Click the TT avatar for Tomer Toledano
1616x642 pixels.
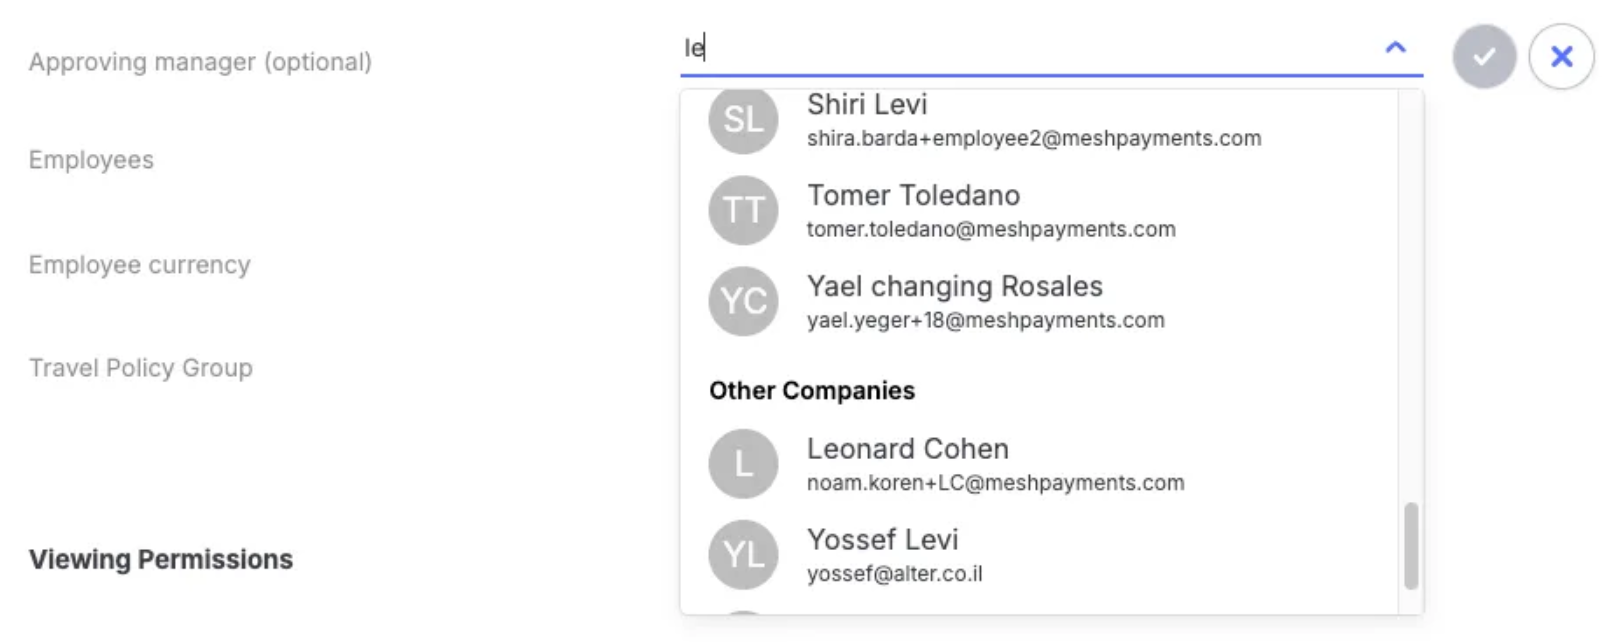pyautogui.click(x=743, y=210)
